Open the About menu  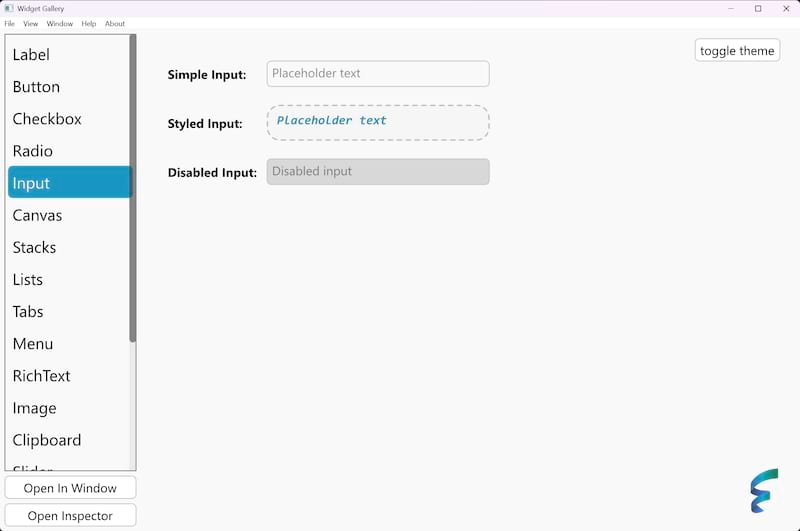click(x=115, y=24)
